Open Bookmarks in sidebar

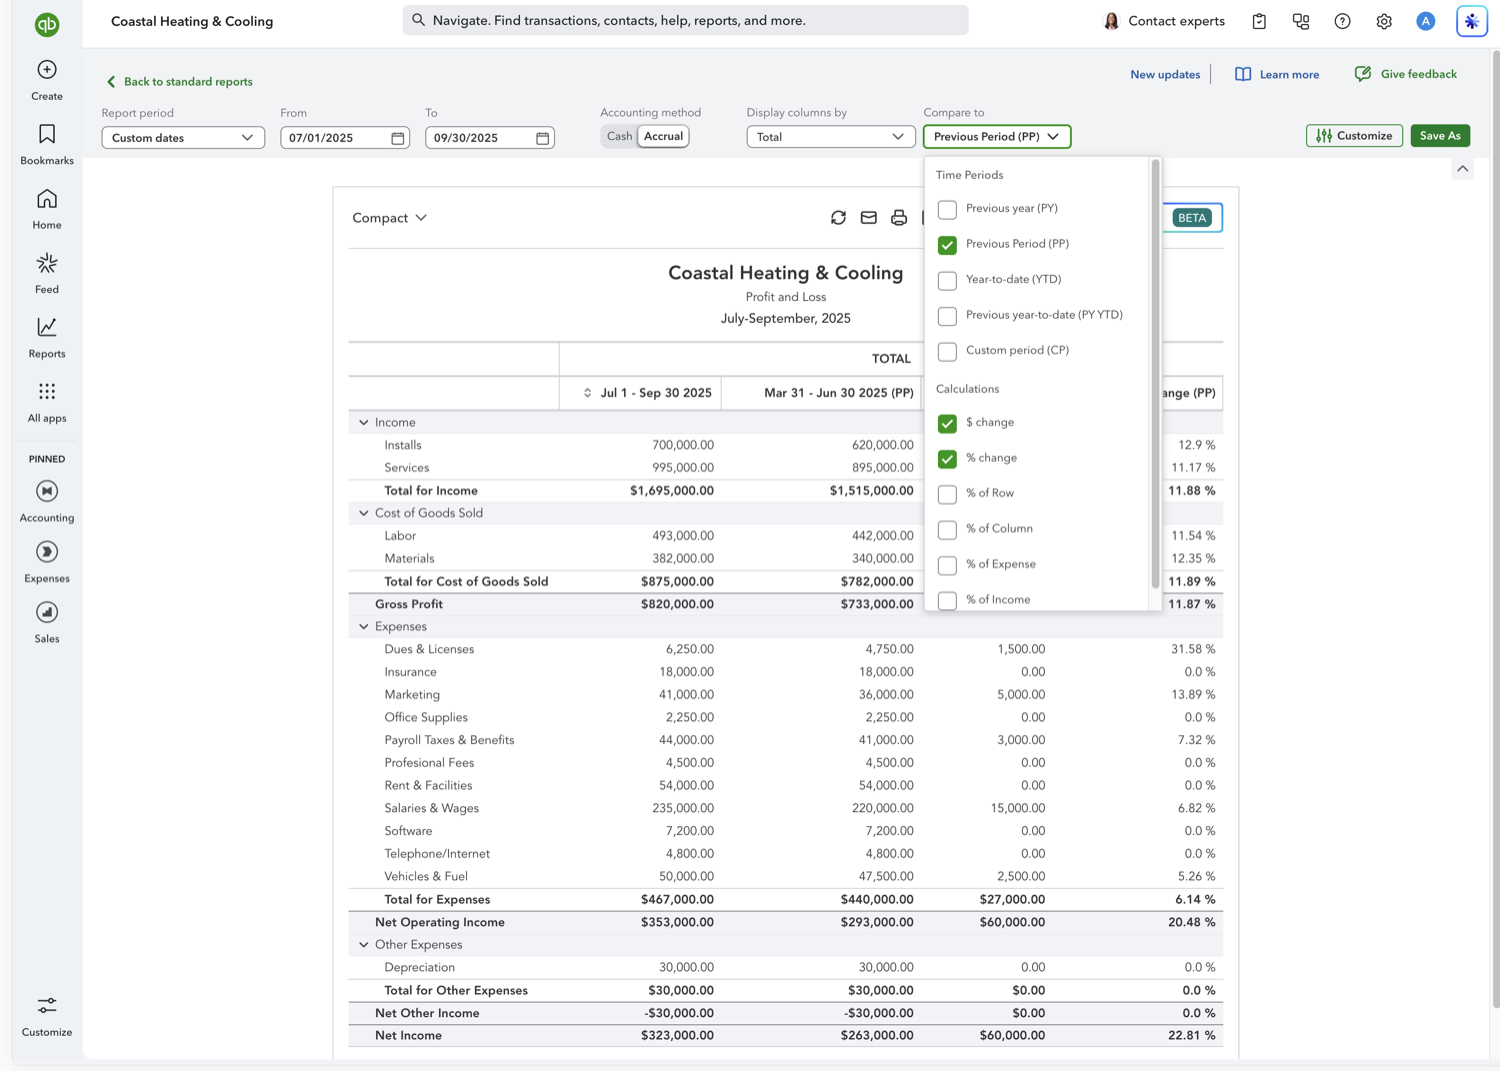point(47,134)
